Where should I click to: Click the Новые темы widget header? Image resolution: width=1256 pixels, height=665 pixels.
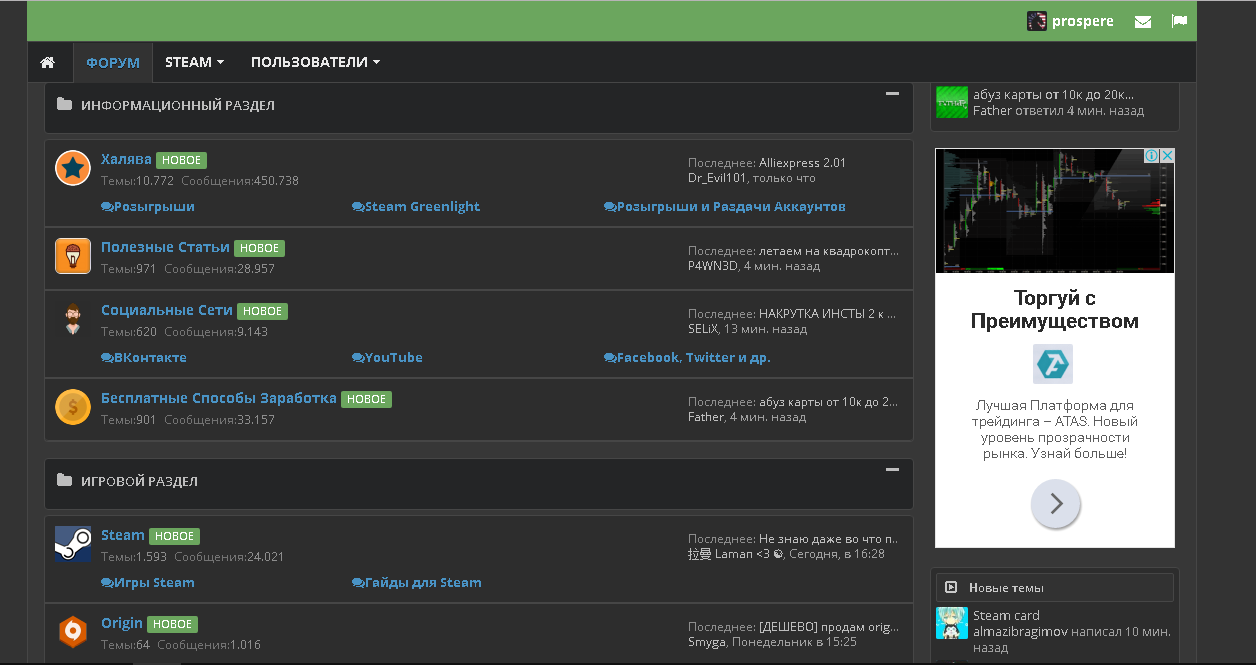pos(1055,588)
